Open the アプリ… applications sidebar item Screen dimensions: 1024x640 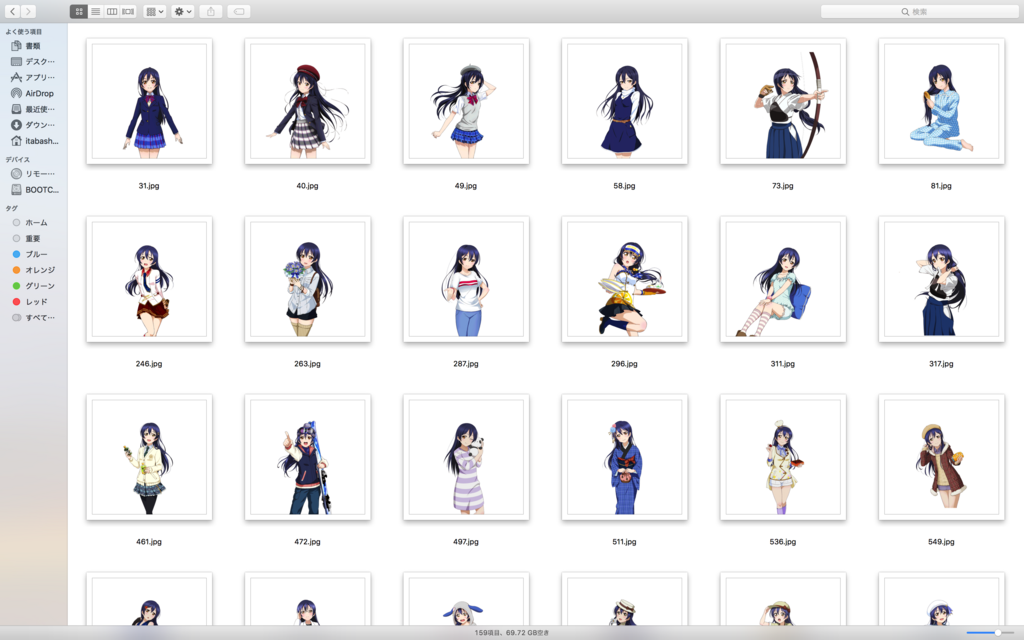pyautogui.click(x=33, y=77)
